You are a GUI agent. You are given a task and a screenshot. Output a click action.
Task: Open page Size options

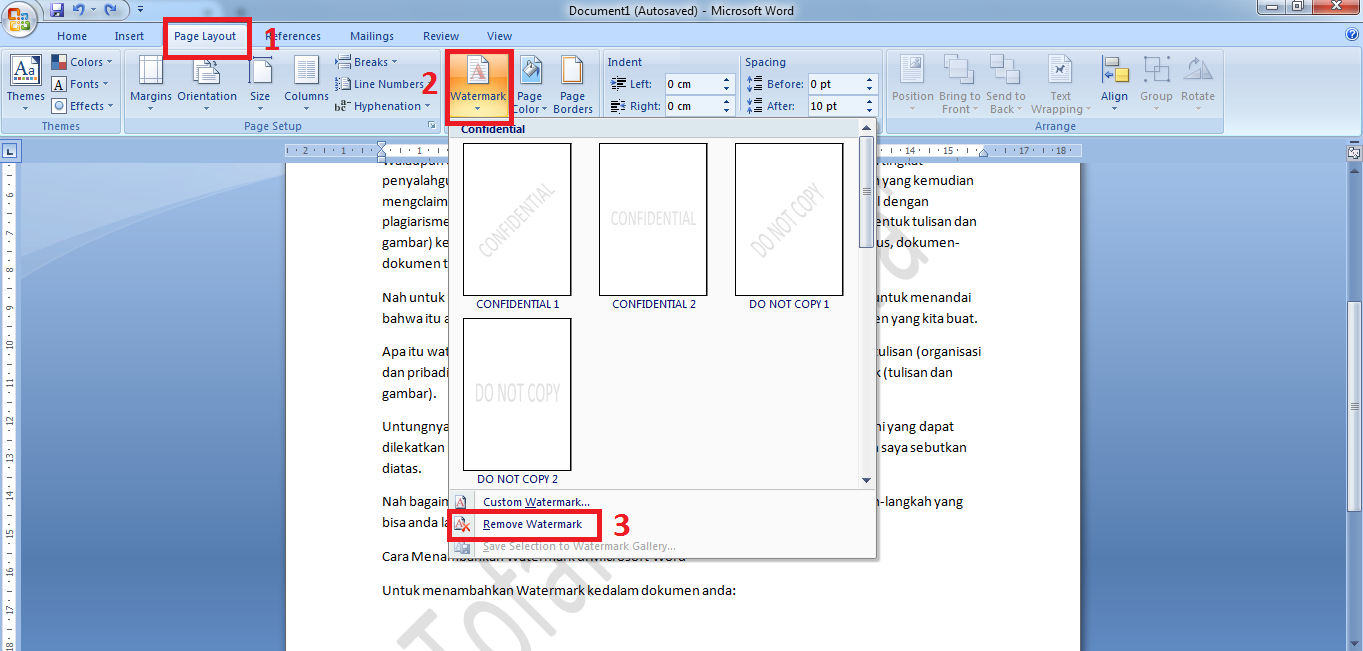pyautogui.click(x=260, y=84)
